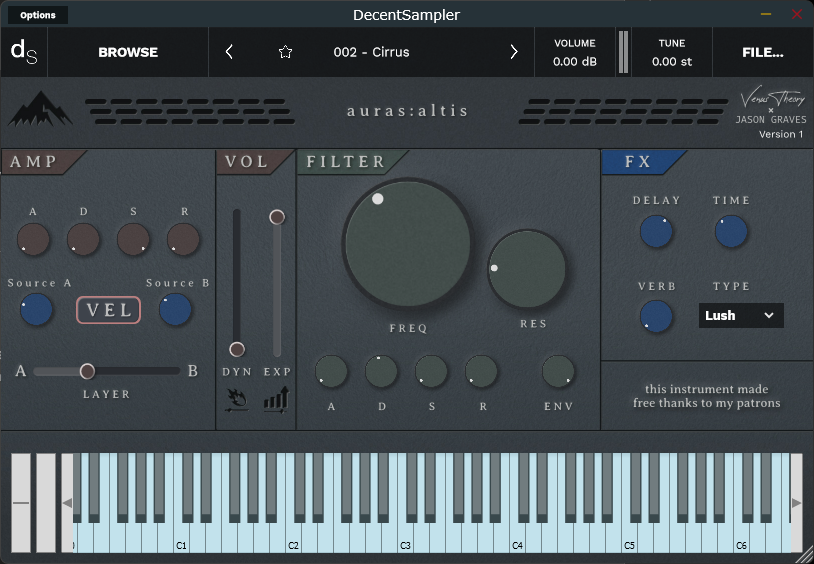The image size is (814, 564).
Task: Click the FILTER decay (D) knob
Action: click(381, 371)
